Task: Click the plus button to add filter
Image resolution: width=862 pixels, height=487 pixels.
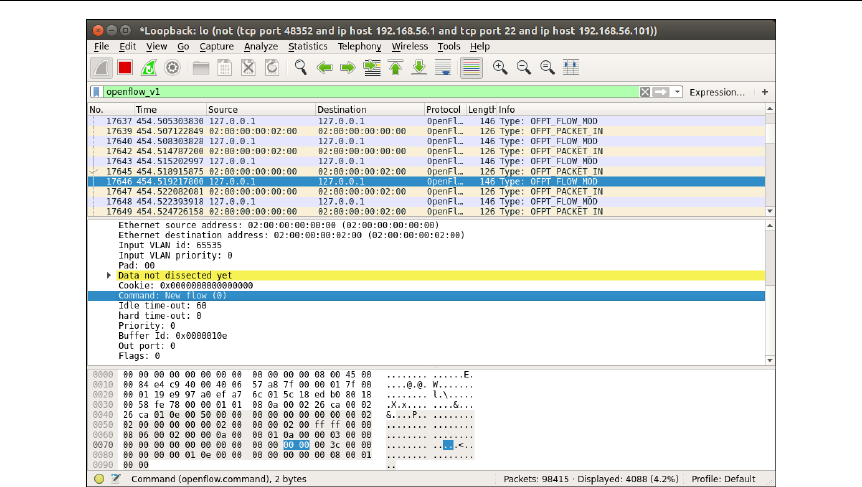Action: pos(765,92)
